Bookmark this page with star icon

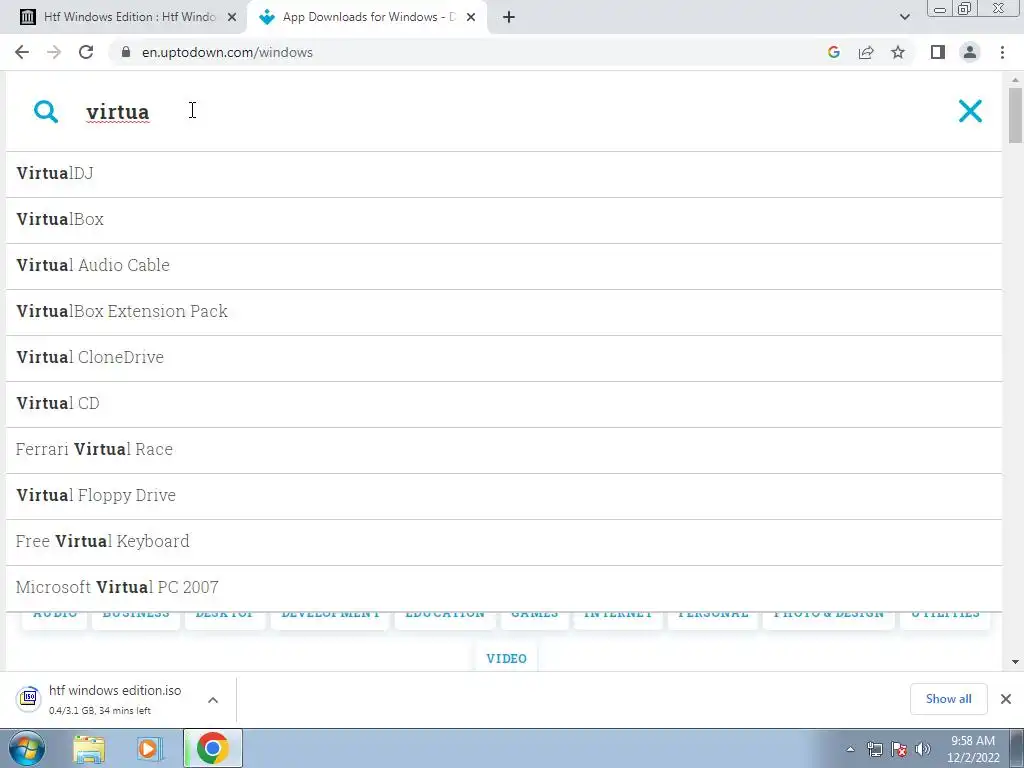(898, 52)
